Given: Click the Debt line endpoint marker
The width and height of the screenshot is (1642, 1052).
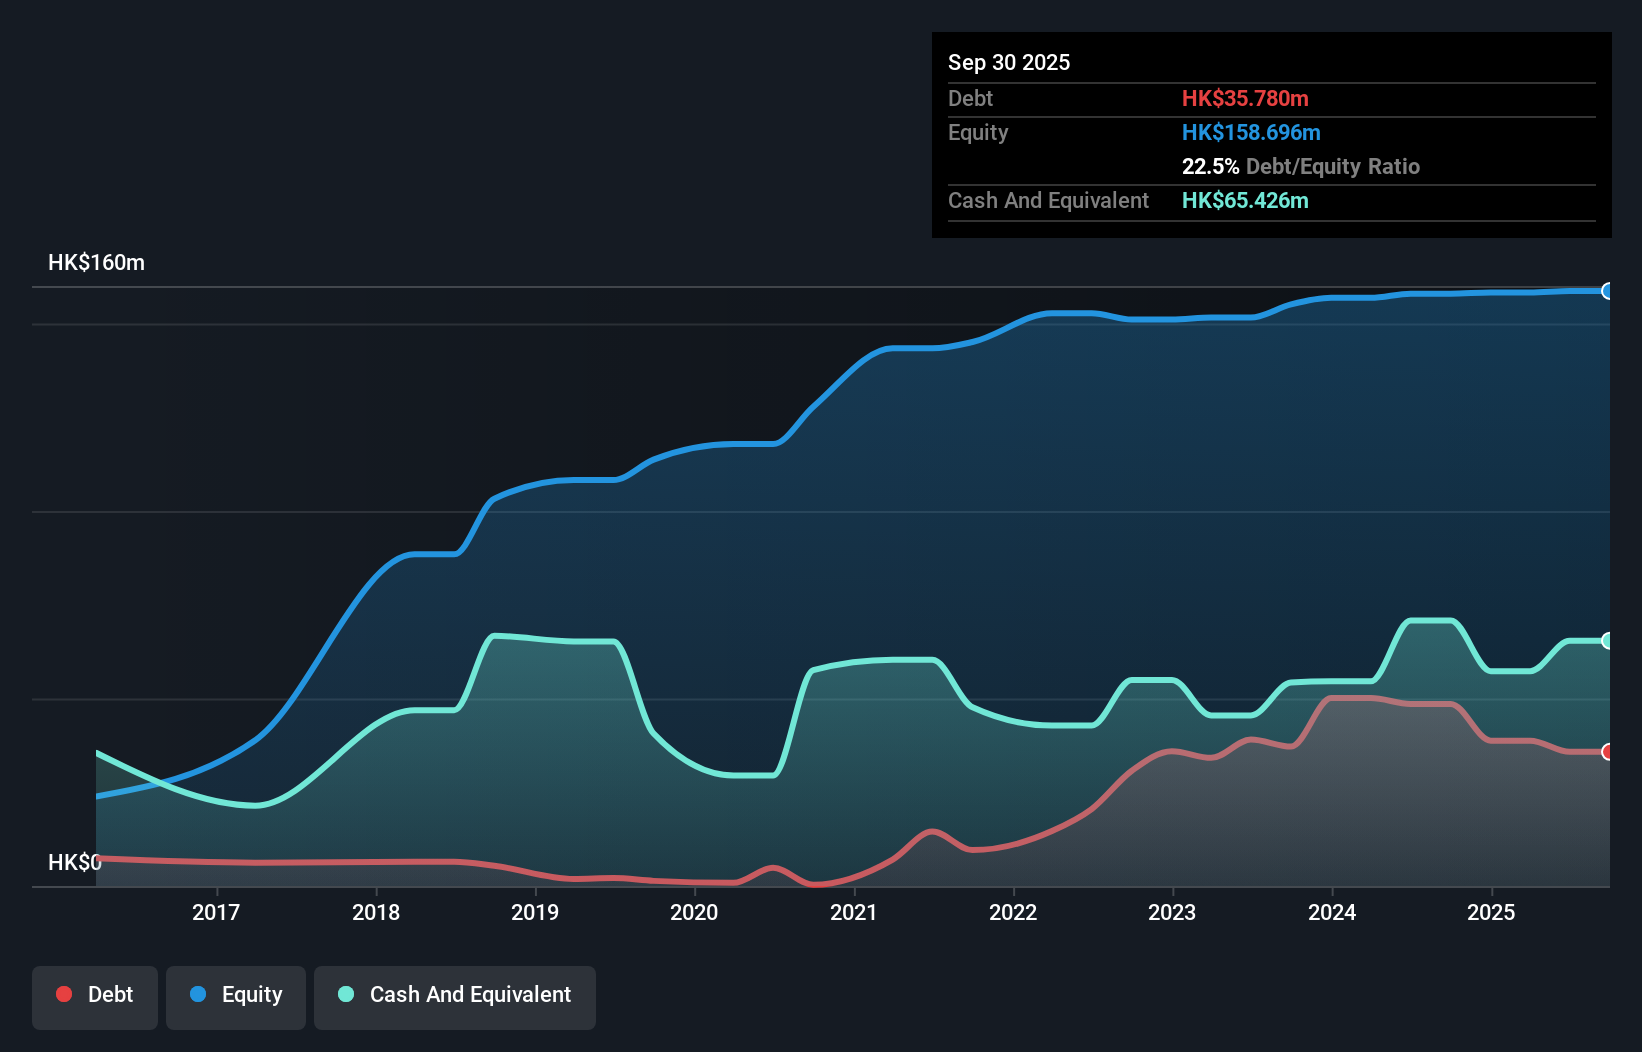Looking at the screenshot, I should point(1608,752).
